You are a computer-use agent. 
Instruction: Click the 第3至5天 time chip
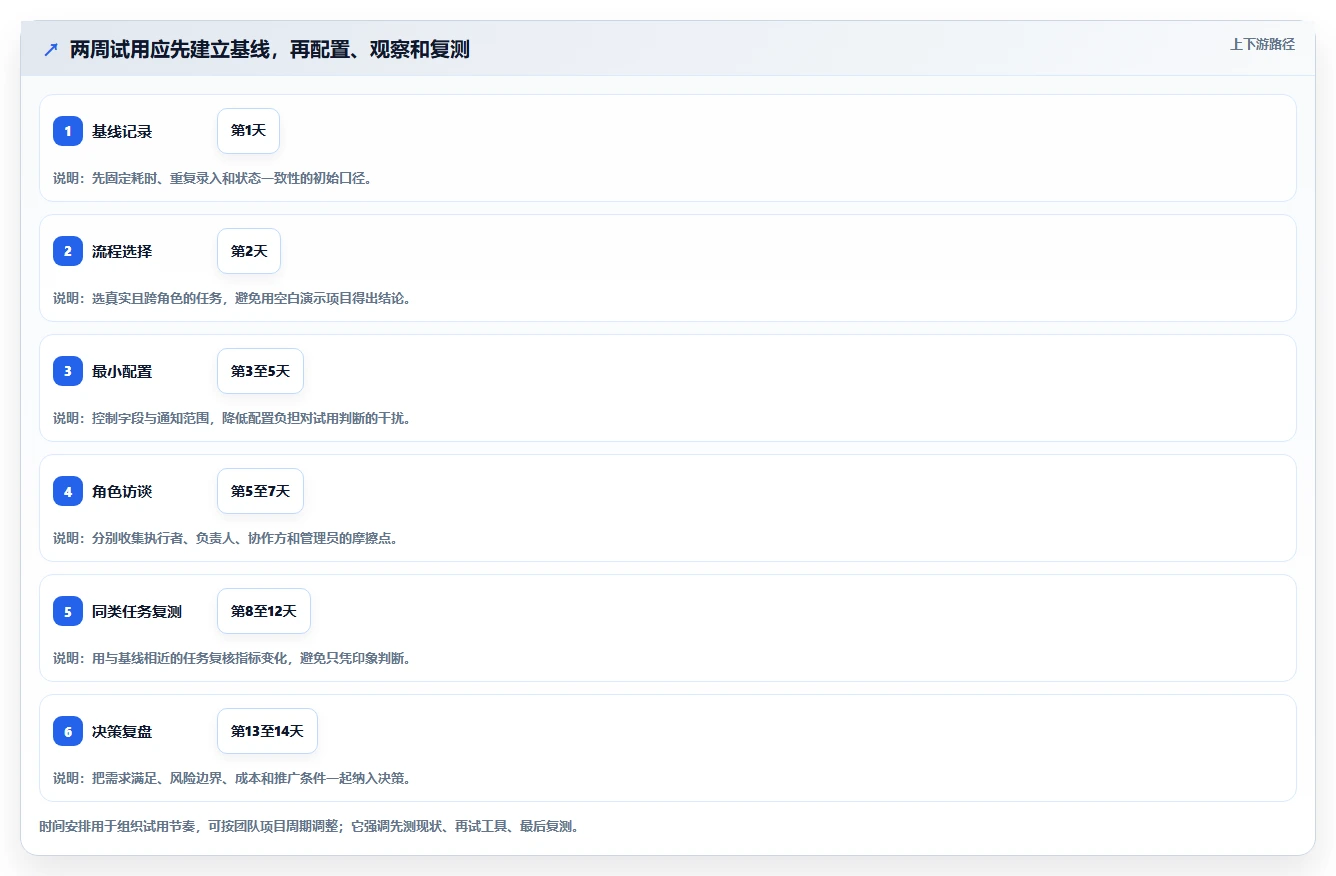pos(260,371)
